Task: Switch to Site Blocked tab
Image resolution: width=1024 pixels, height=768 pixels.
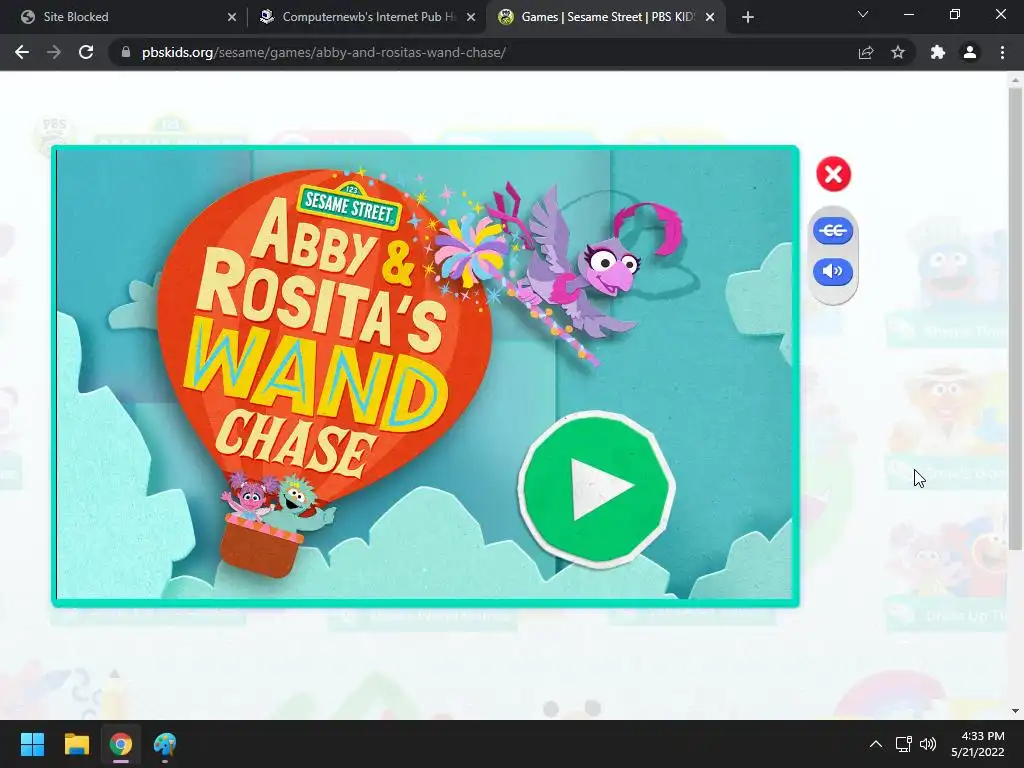Action: tap(127, 17)
